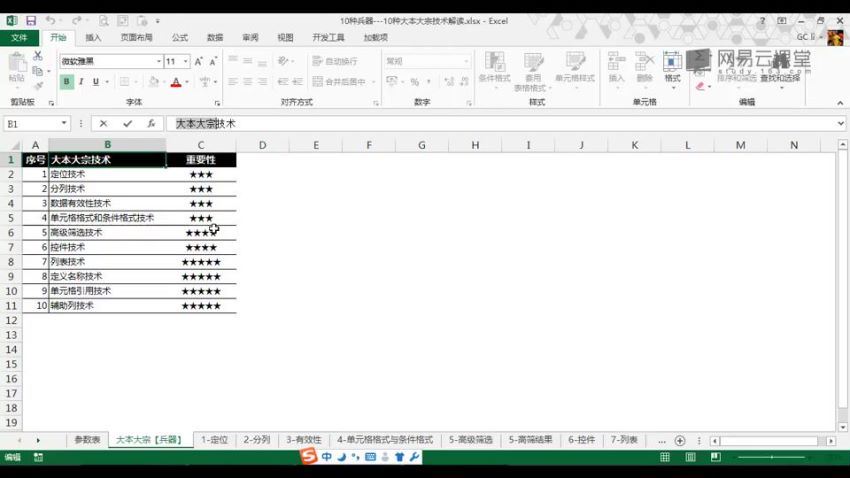Viewport: 850px width, 478px height.
Task: Click the Copy icon in clipboard group
Action: [x=37, y=71]
